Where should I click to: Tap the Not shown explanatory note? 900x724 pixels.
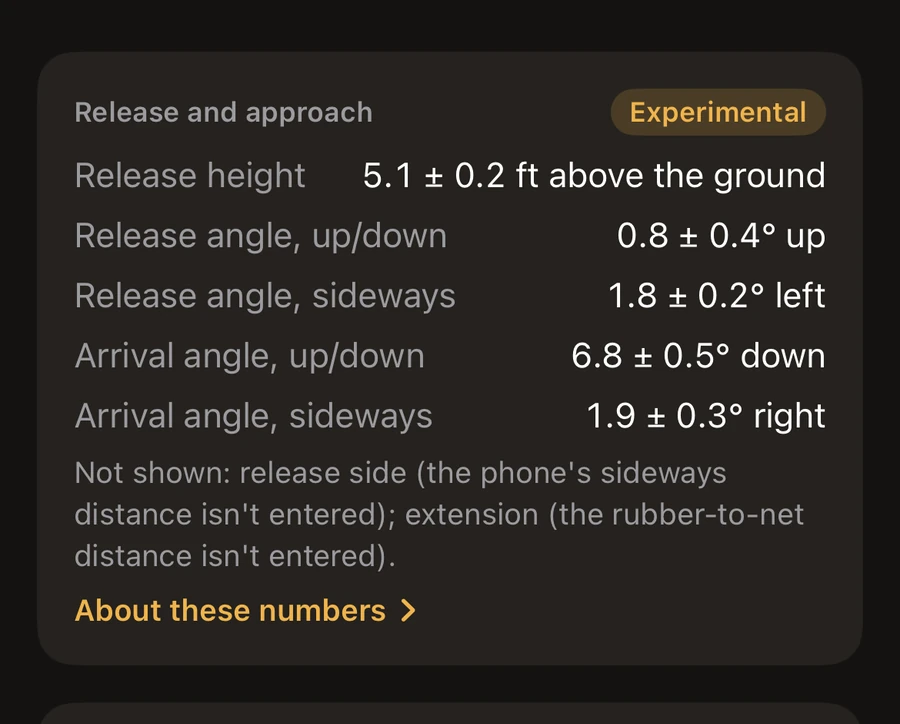click(x=439, y=514)
